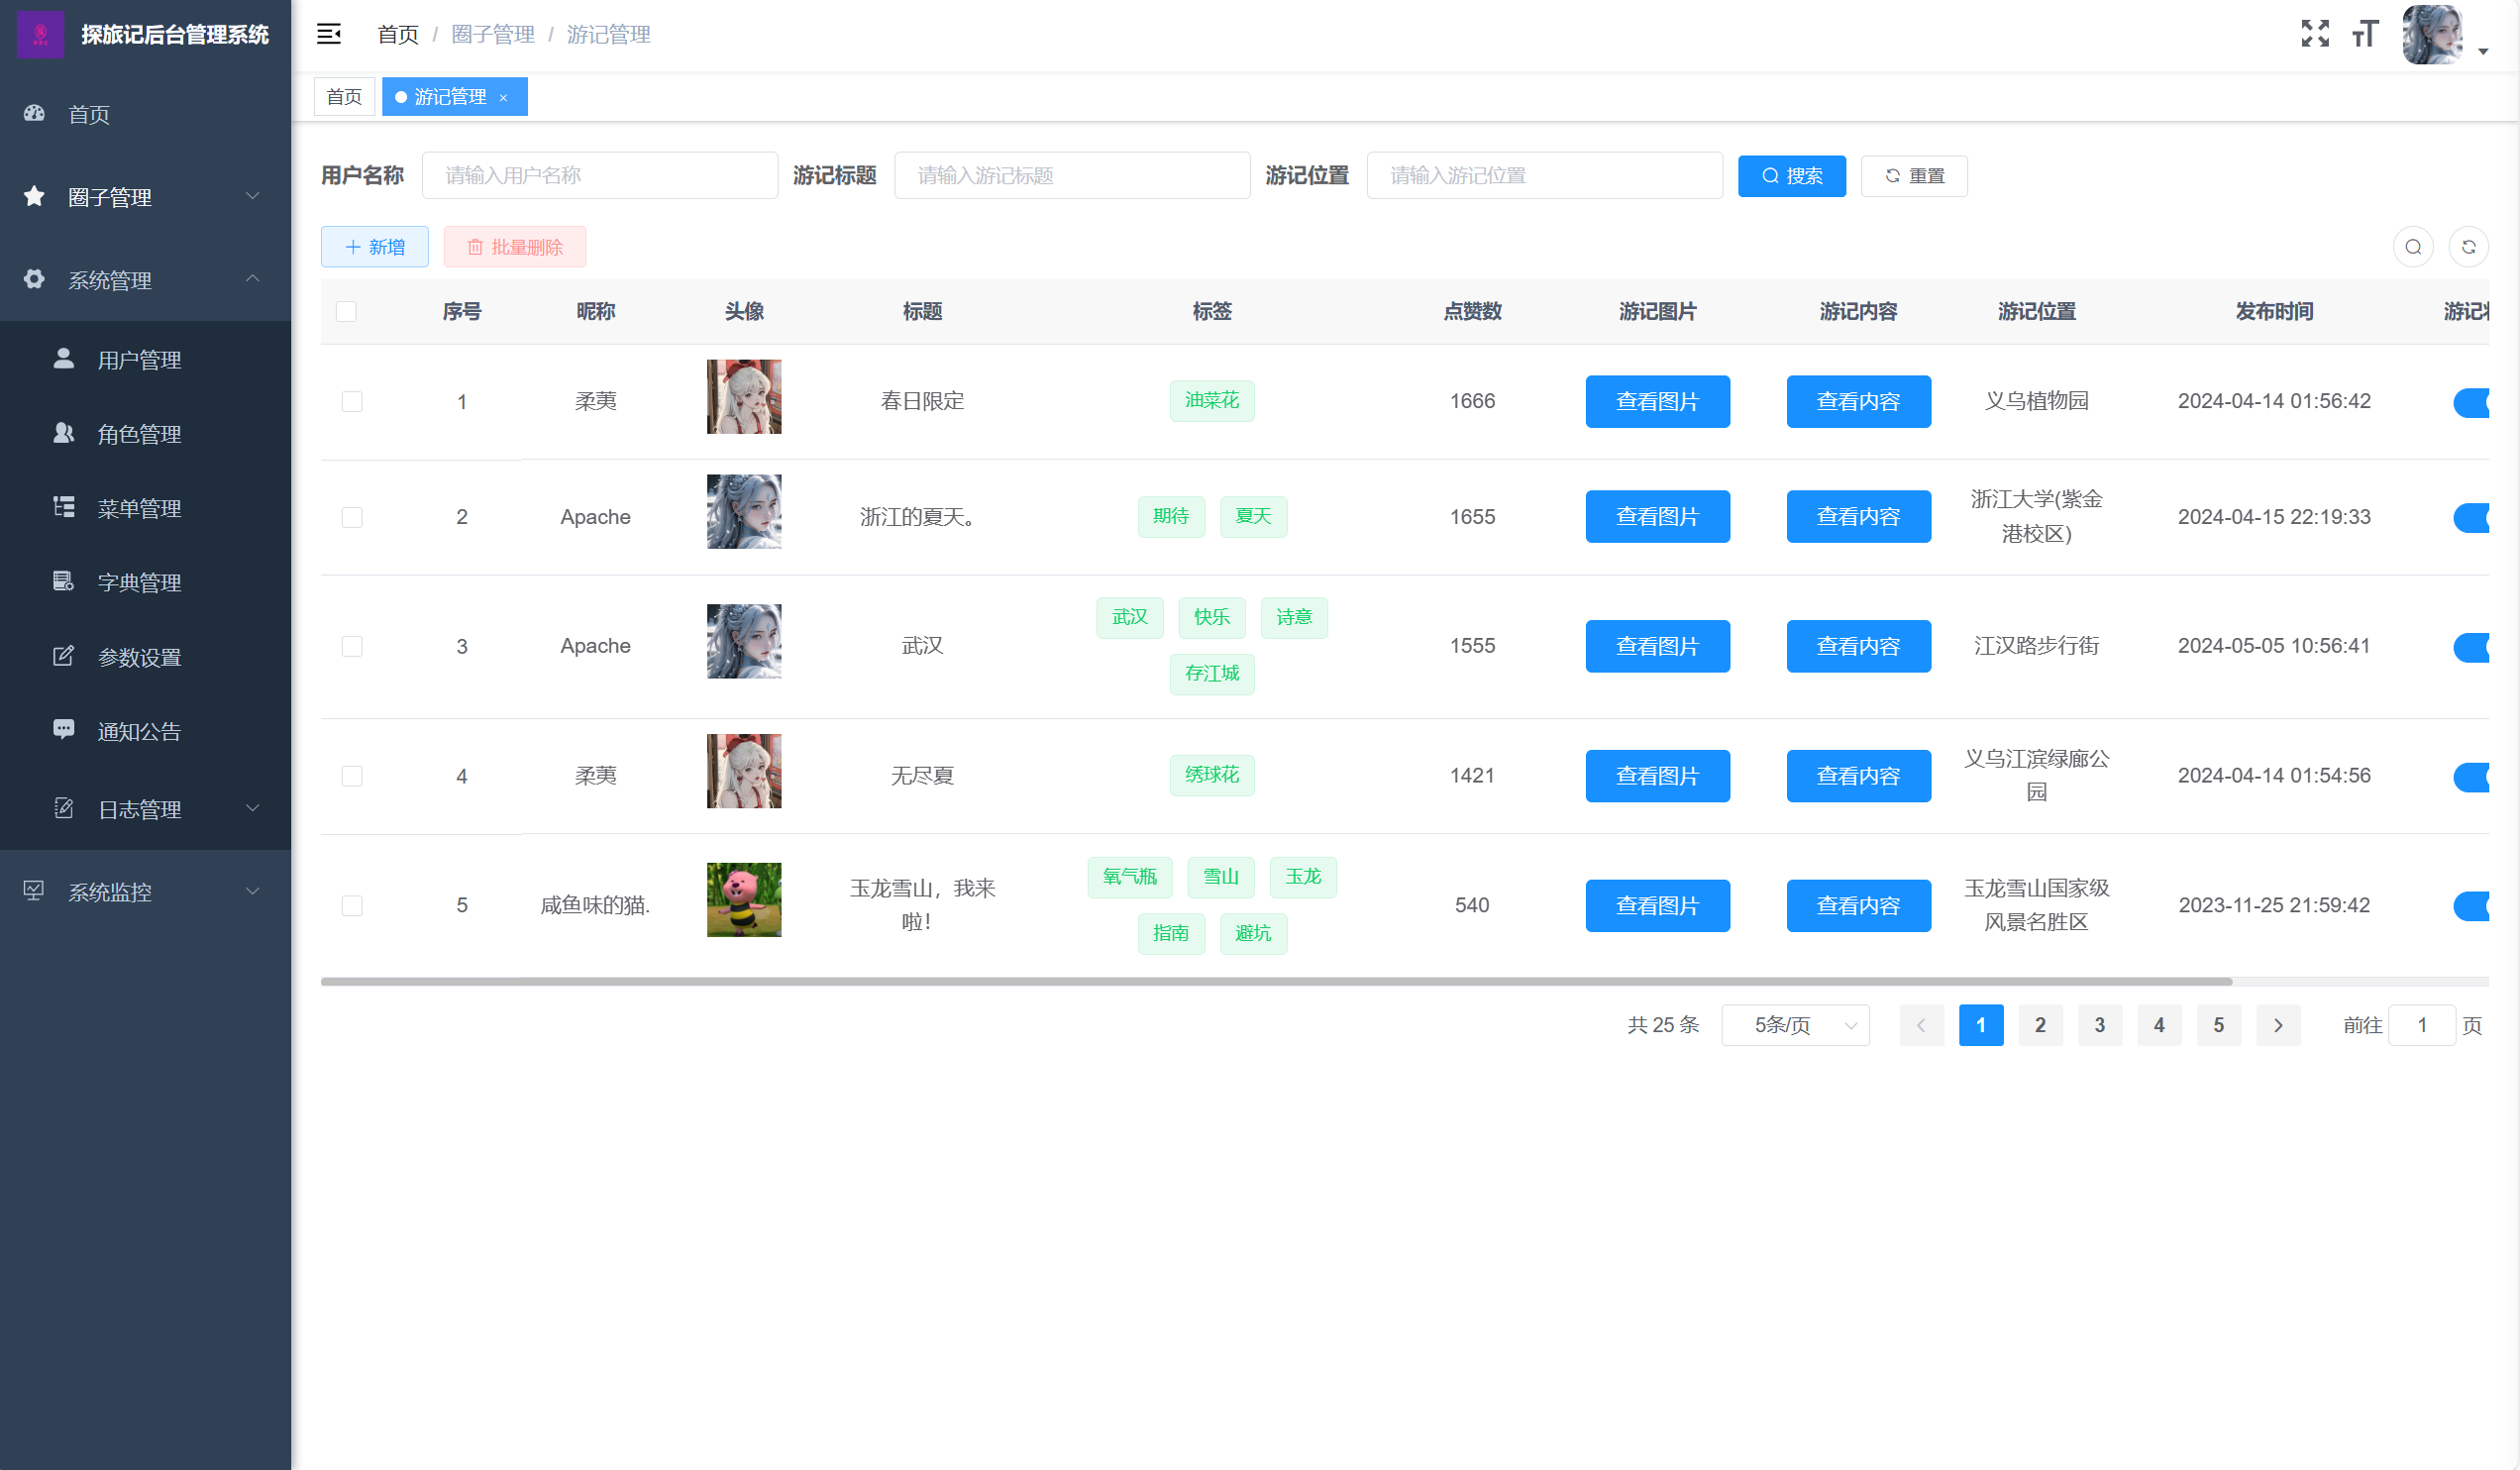This screenshot has height=1470, width=2520.
Task: Open the 5条/页 page size dropdown
Action: coord(1795,1025)
